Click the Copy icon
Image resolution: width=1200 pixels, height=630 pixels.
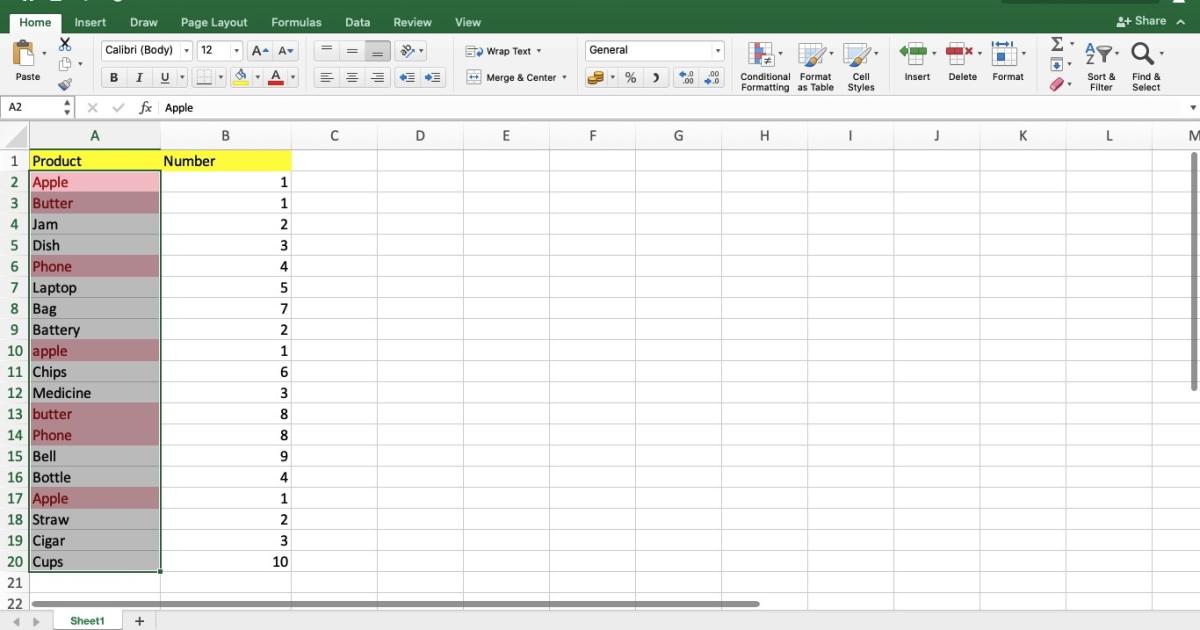pos(65,65)
